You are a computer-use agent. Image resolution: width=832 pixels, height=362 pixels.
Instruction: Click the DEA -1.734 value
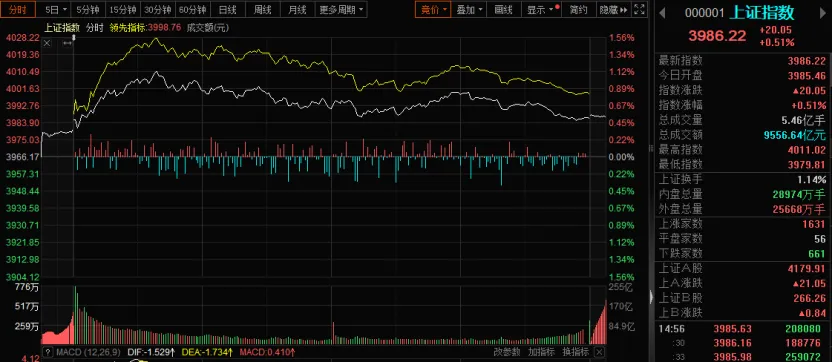pyautogui.click(x=207, y=352)
